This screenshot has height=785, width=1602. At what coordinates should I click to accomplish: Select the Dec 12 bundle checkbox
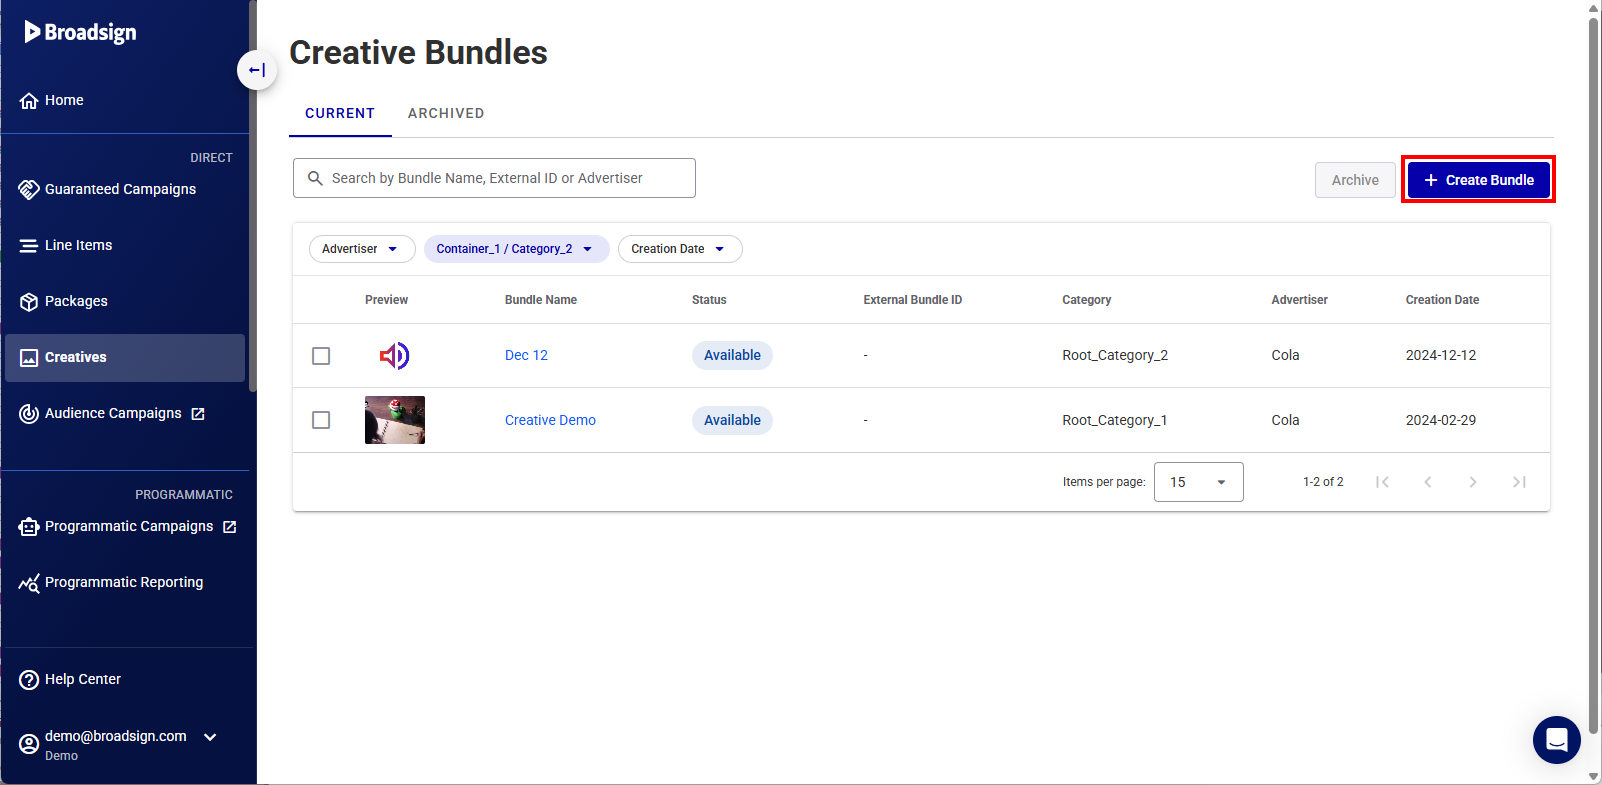pyautogui.click(x=321, y=356)
